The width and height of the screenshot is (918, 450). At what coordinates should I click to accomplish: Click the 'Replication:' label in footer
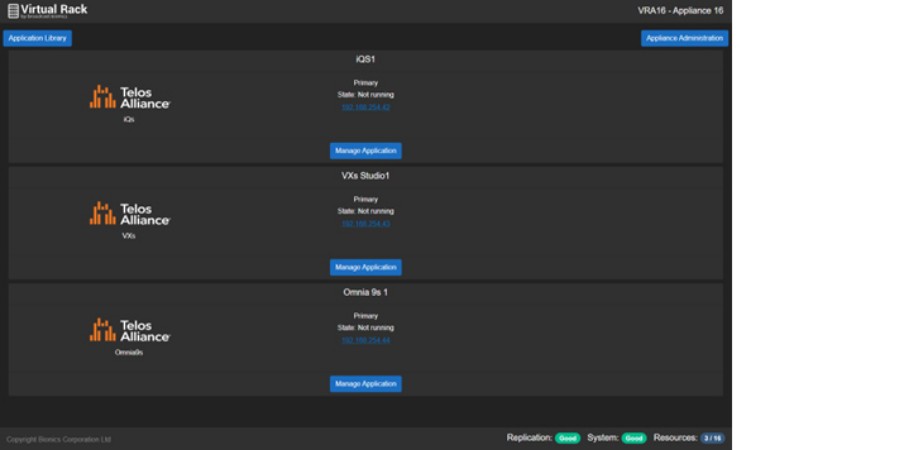(x=530, y=438)
